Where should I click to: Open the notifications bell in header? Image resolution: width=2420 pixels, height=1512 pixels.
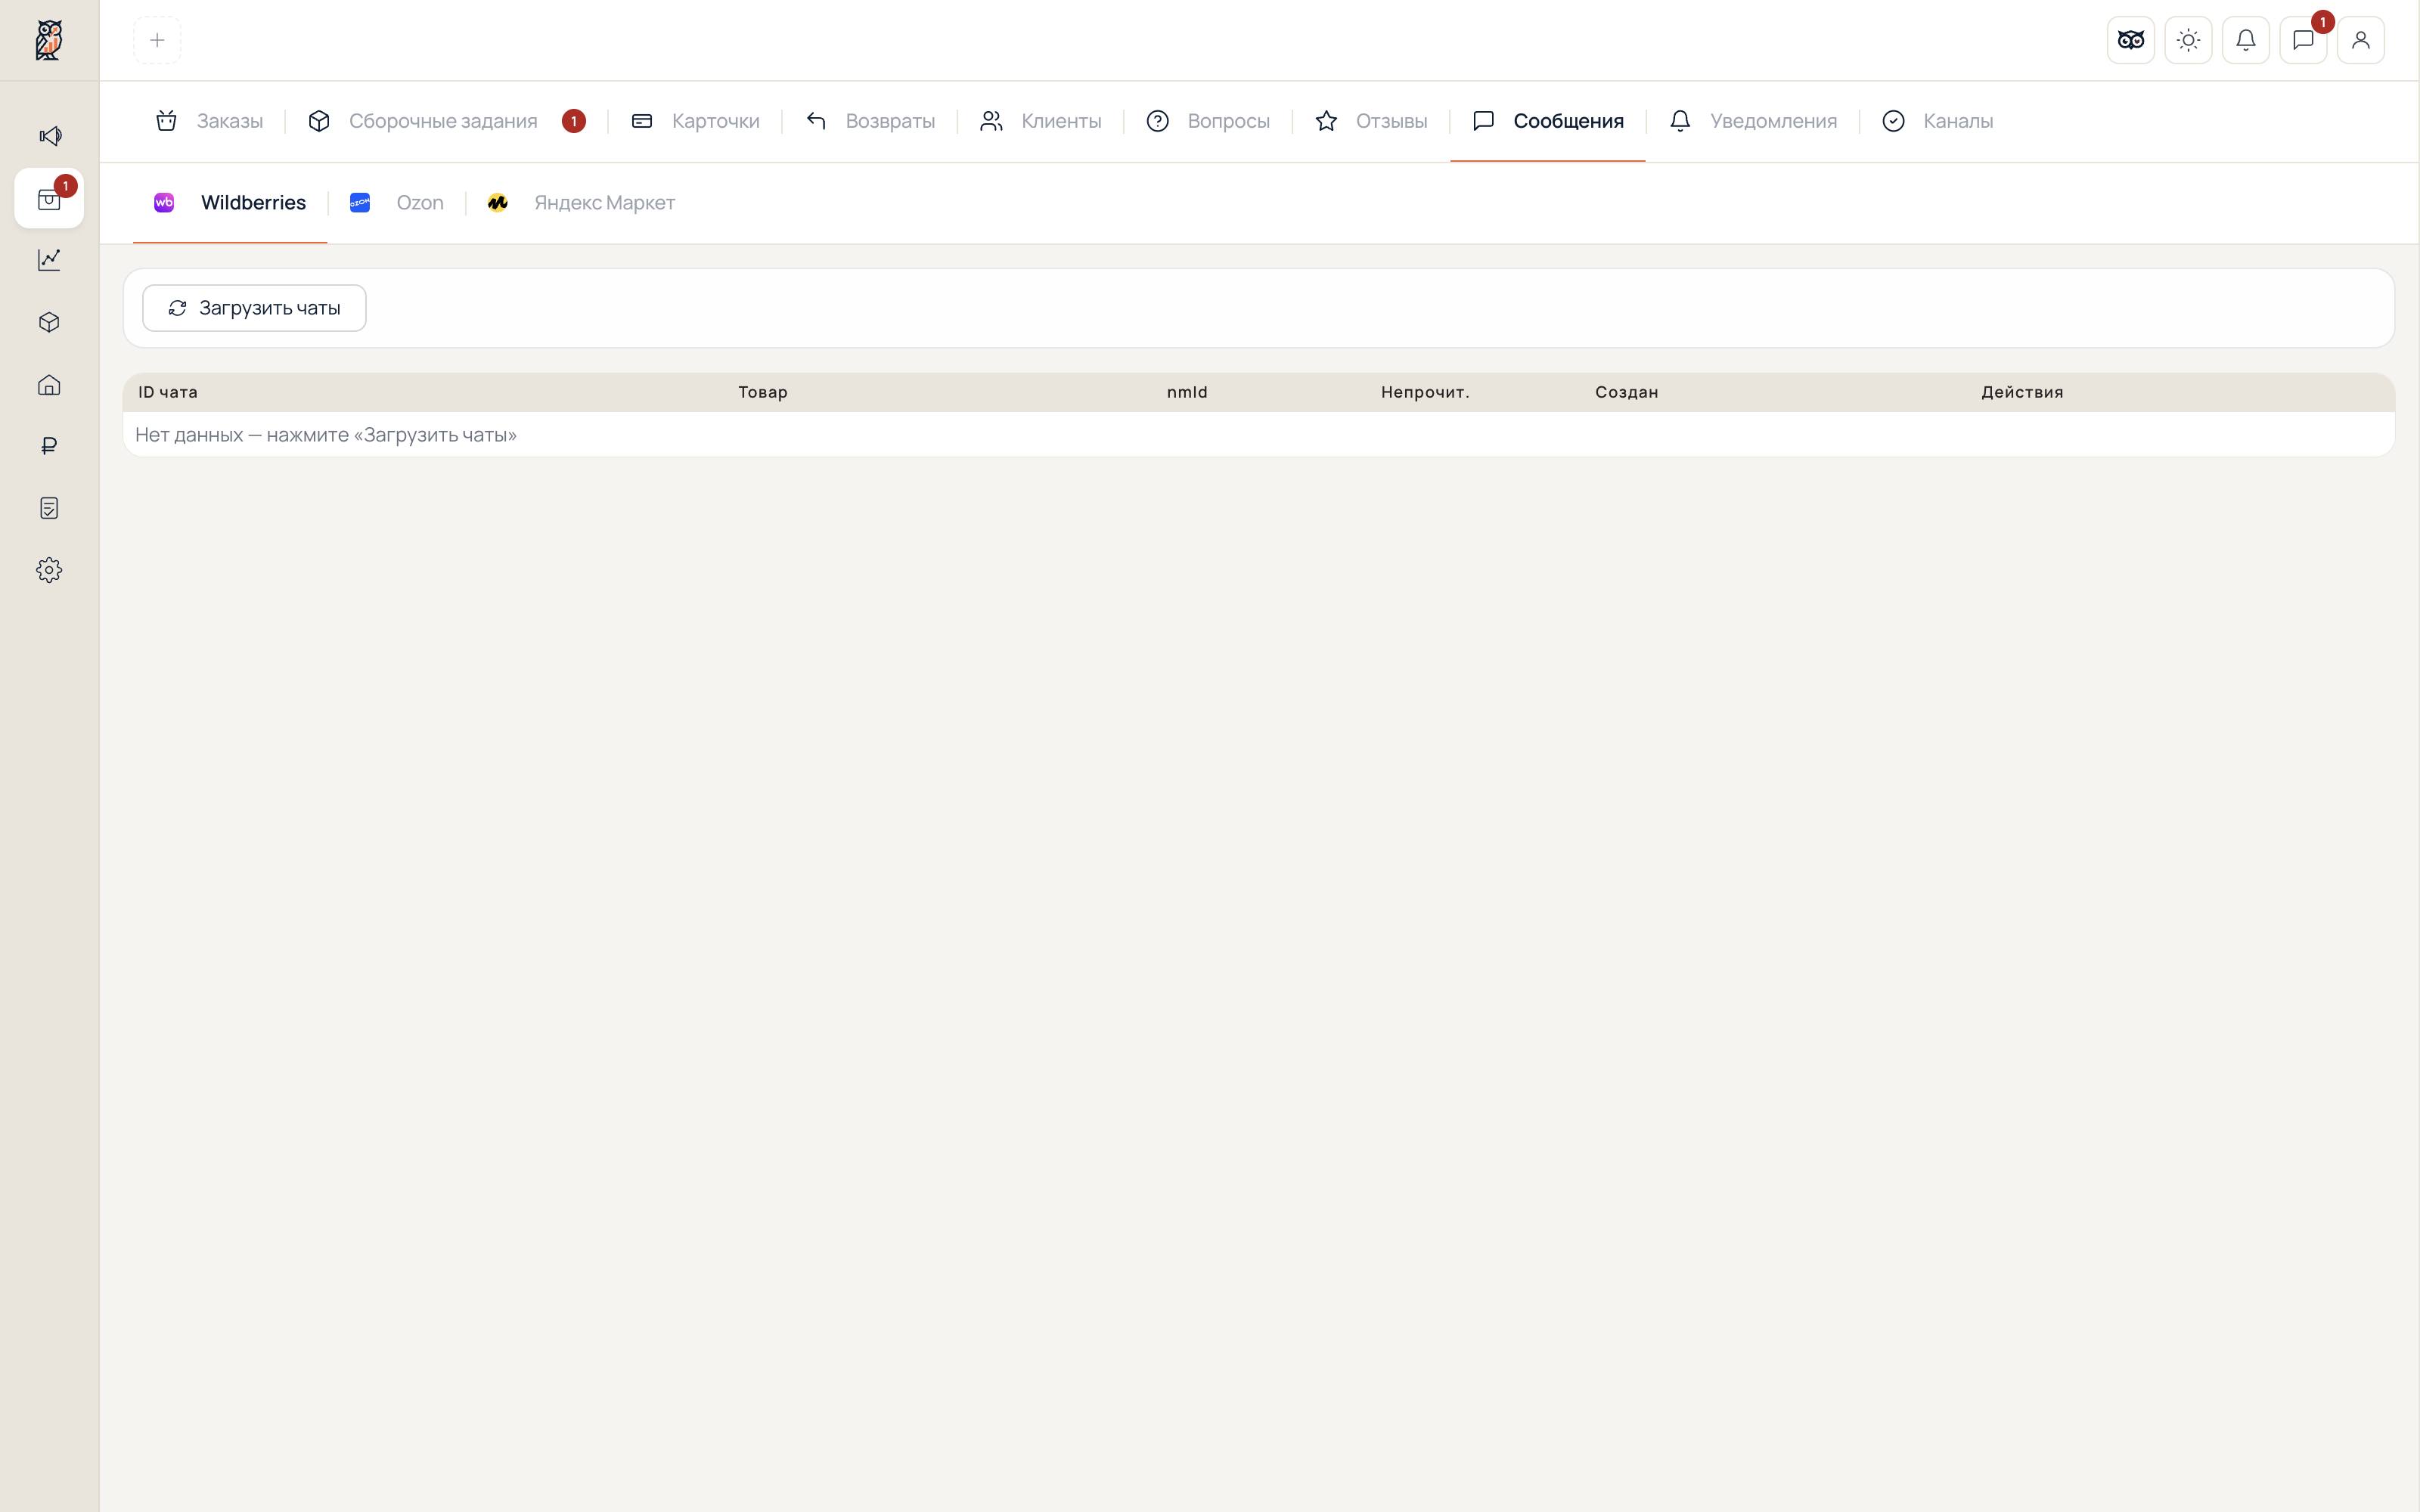(2245, 40)
